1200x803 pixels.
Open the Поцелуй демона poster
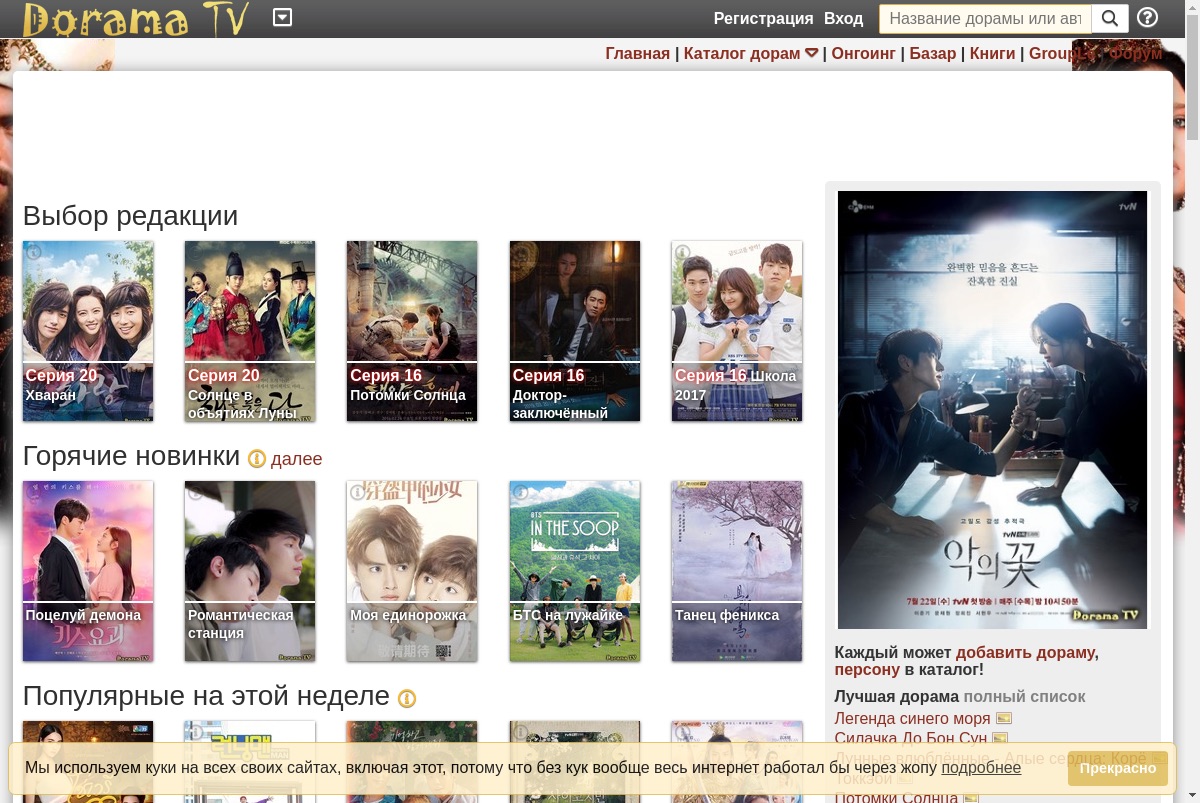(x=88, y=571)
